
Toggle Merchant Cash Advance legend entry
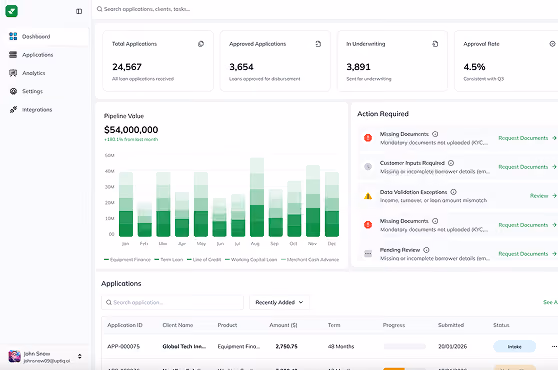[310, 259]
